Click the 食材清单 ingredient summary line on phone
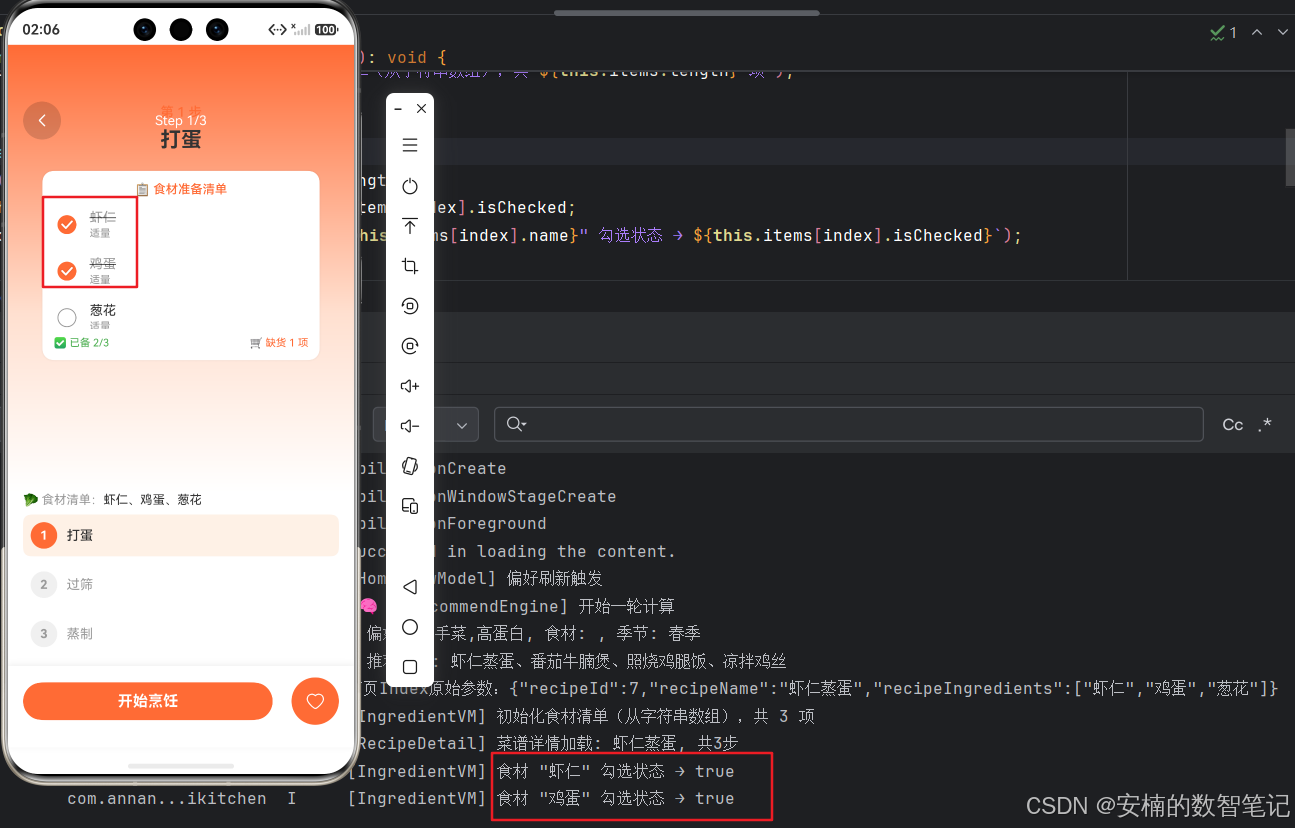The image size is (1295, 828). click(113, 499)
